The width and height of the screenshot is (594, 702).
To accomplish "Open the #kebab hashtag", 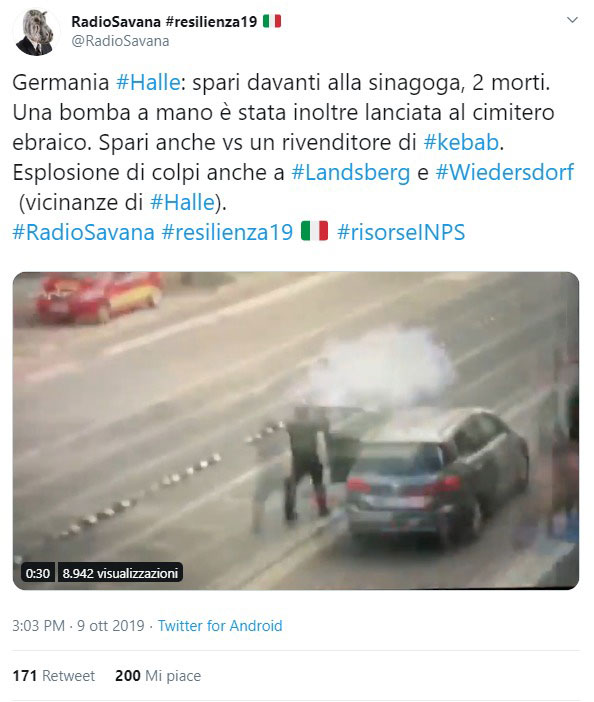I will [461, 142].
